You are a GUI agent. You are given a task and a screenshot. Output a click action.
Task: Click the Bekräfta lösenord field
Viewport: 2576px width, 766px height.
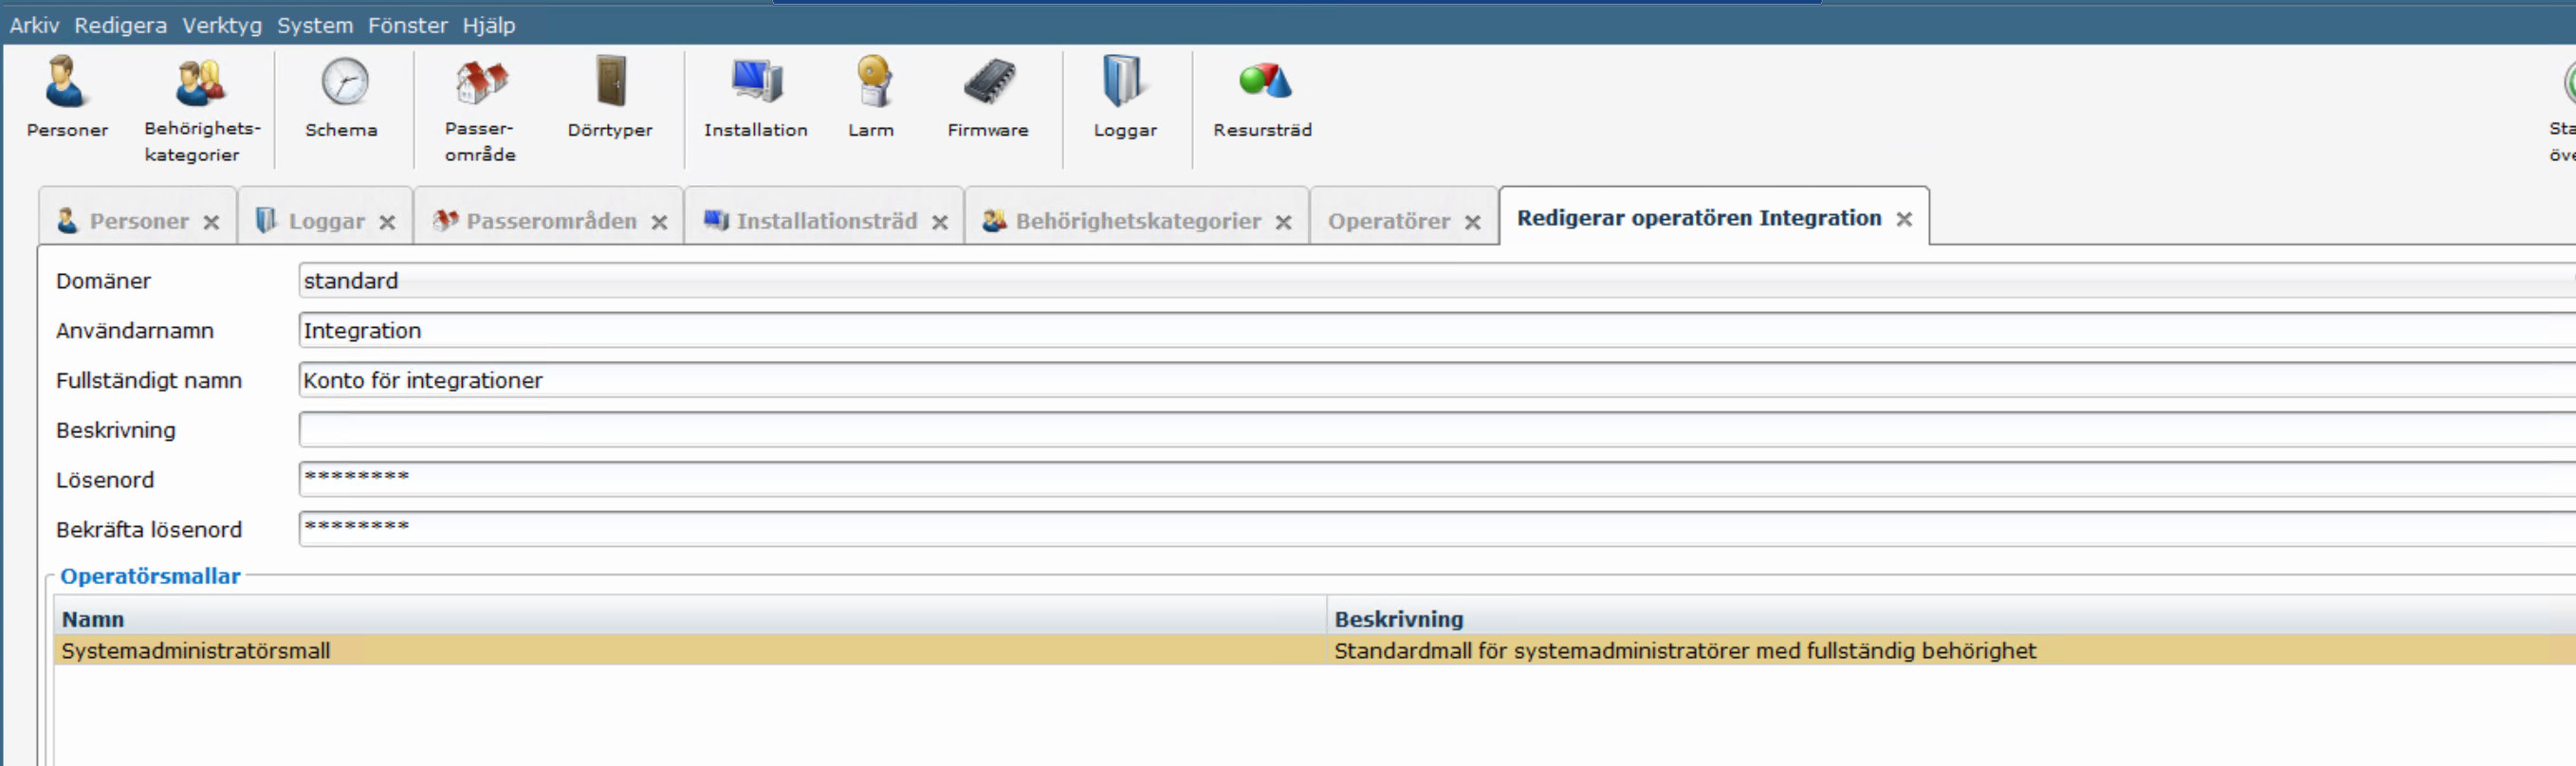tap(1437, 530)
